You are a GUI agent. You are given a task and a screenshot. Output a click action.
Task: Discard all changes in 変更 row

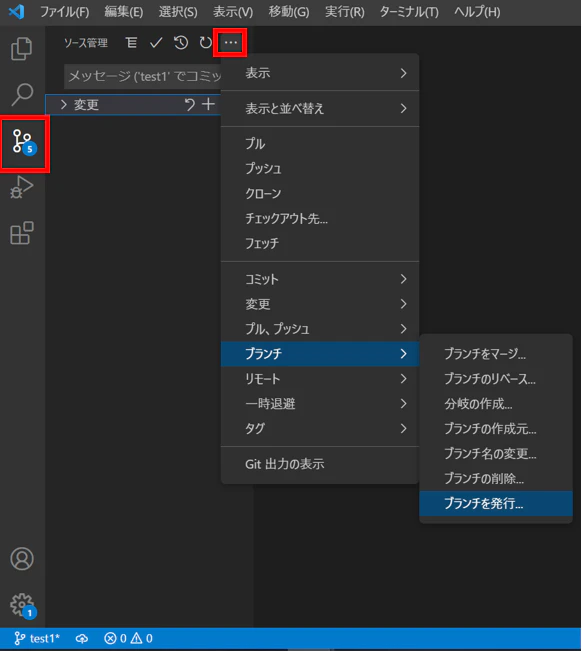click(x=190, y=105)
